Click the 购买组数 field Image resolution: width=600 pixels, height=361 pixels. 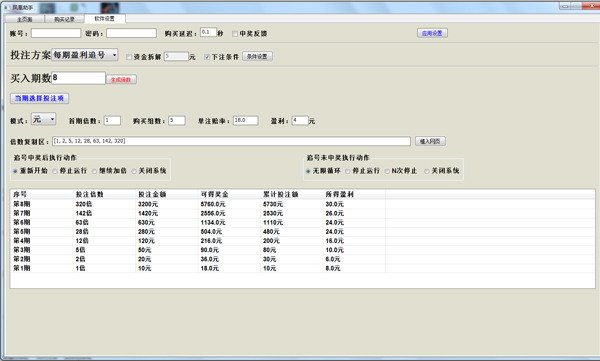point(177,121)
